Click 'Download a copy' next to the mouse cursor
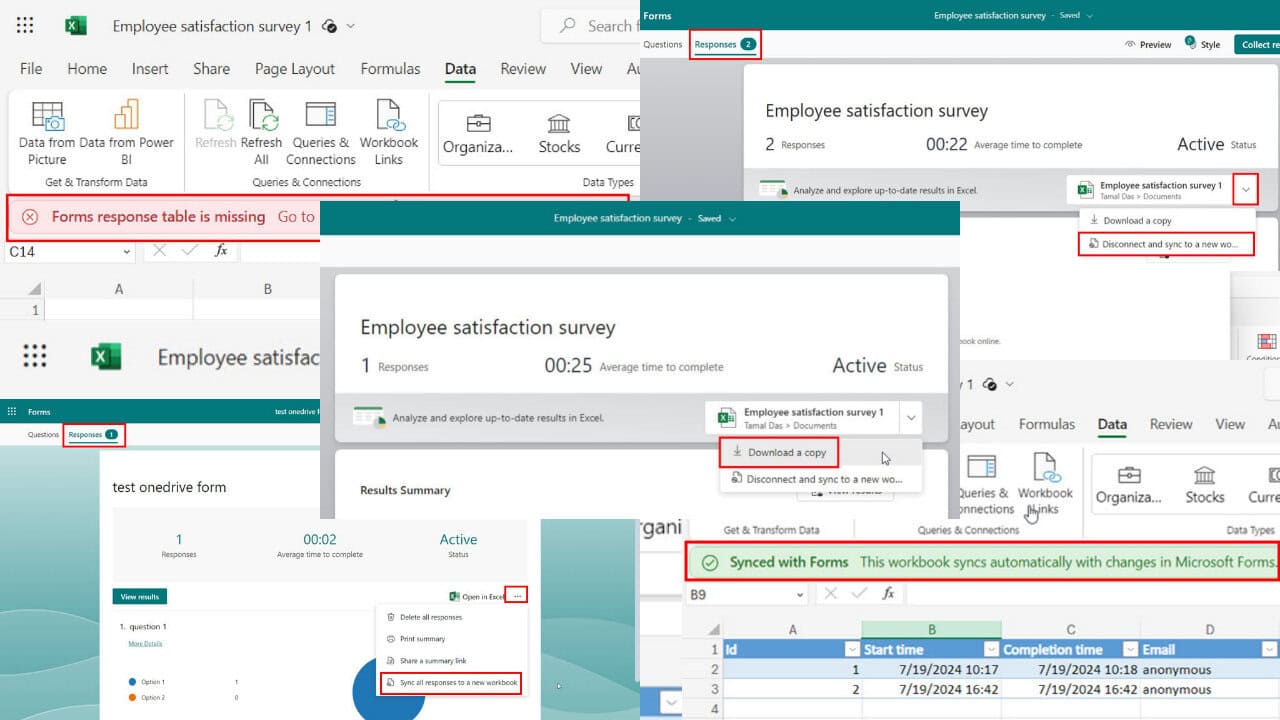Screen dimensions: 1280x720 [x=779, y=452]
